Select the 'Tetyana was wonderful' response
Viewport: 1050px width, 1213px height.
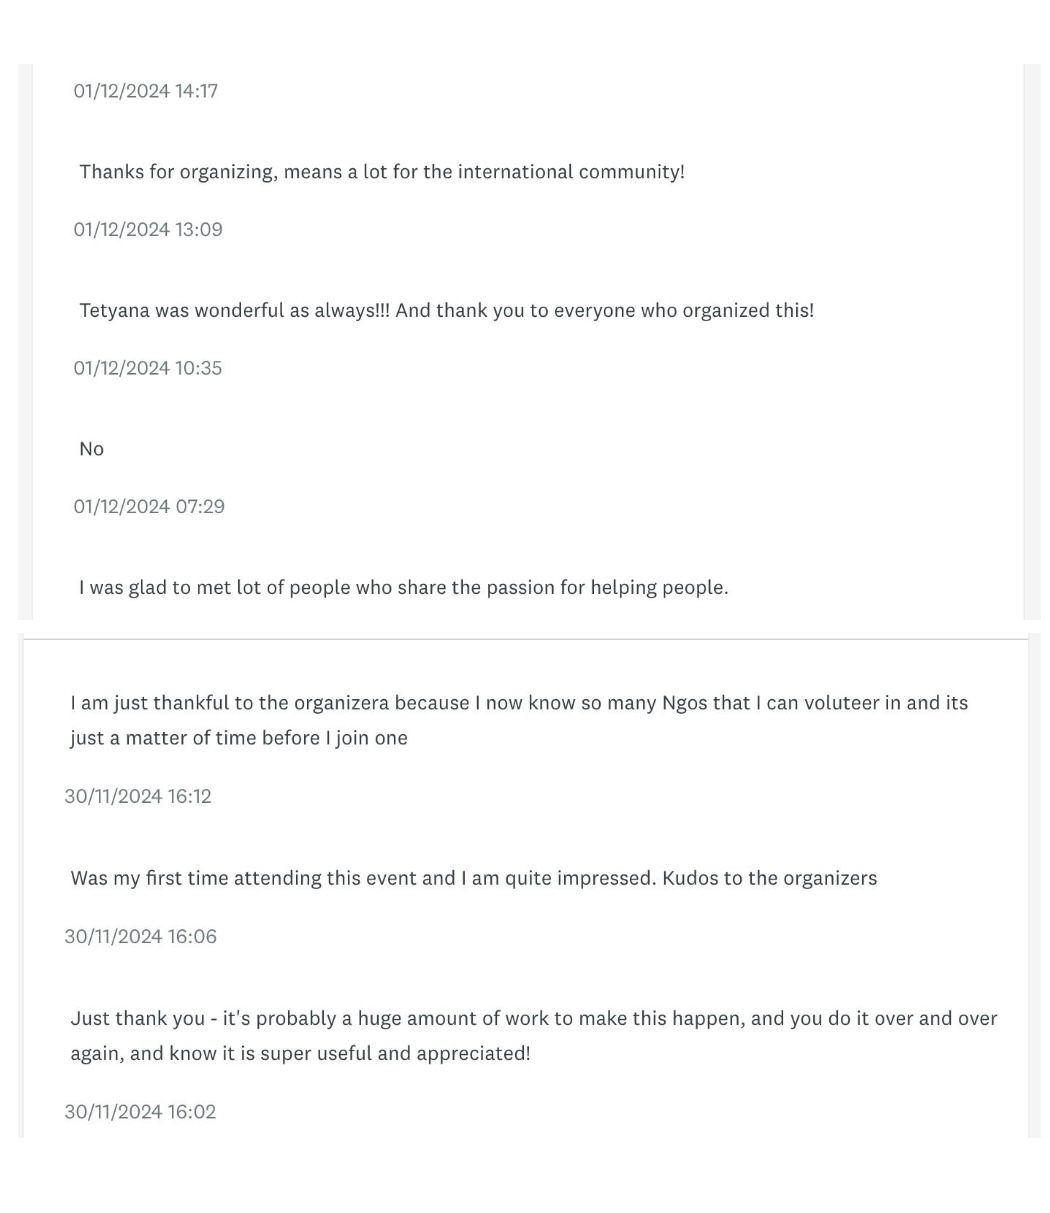(x=446, y=310)
